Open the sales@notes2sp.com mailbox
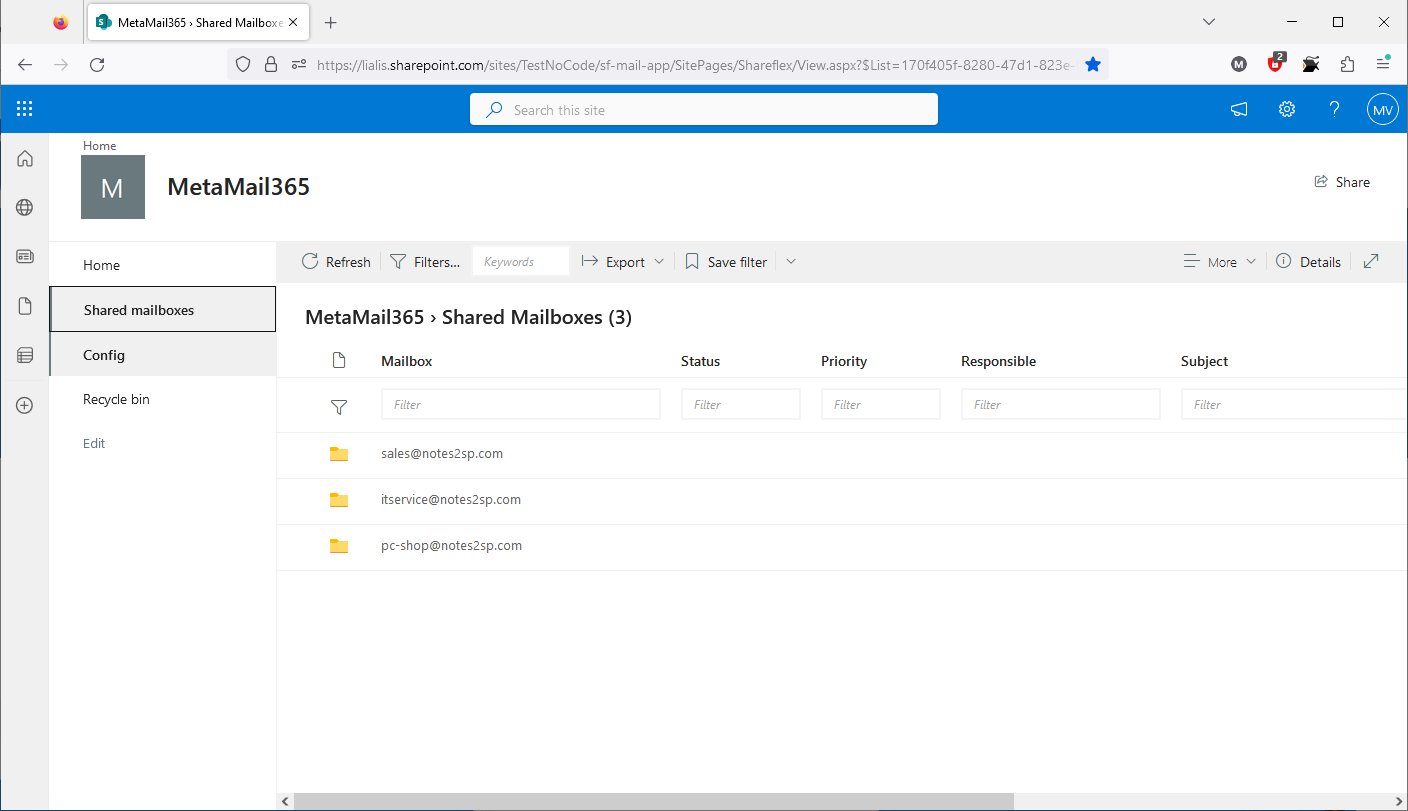Screen dimensions: 1408x811 pos(442,454)
